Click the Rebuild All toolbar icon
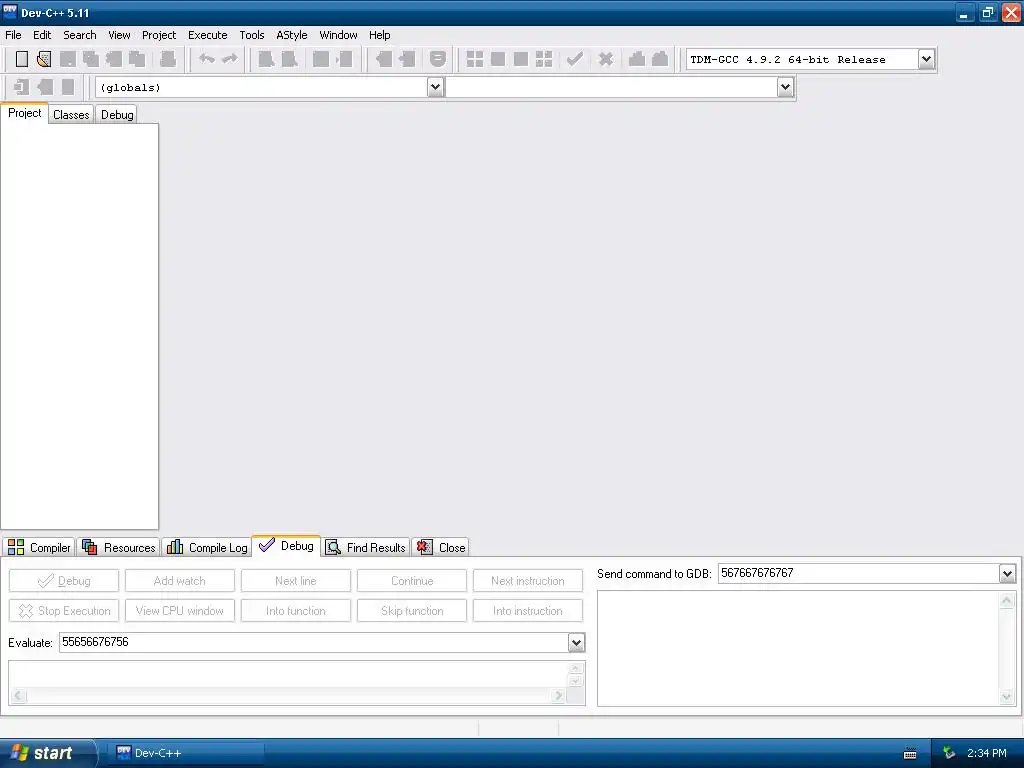The width and height of the screenshot is (1024, 768). click(x=544, y=59)
